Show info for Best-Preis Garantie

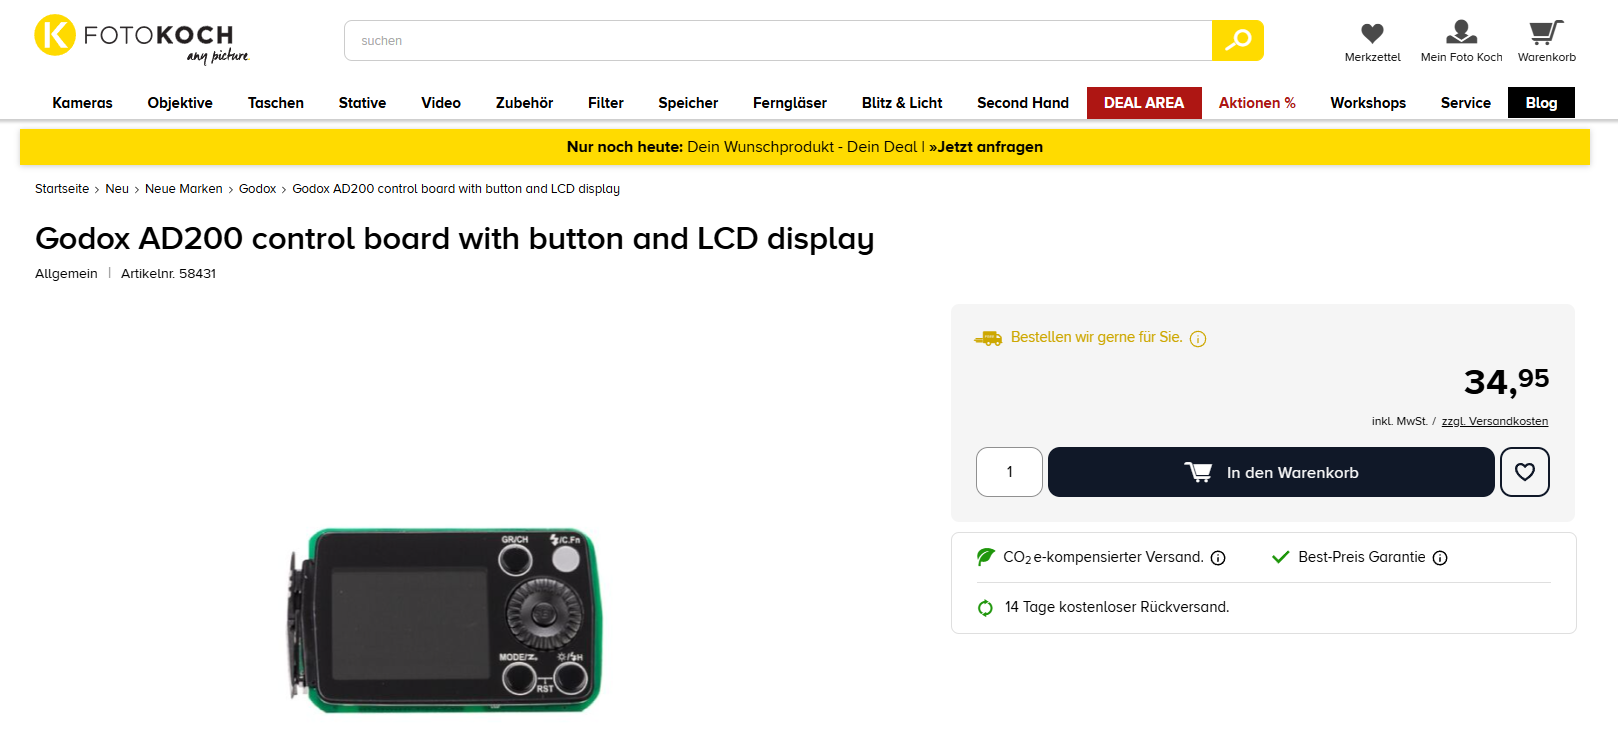pos(1440,558)
